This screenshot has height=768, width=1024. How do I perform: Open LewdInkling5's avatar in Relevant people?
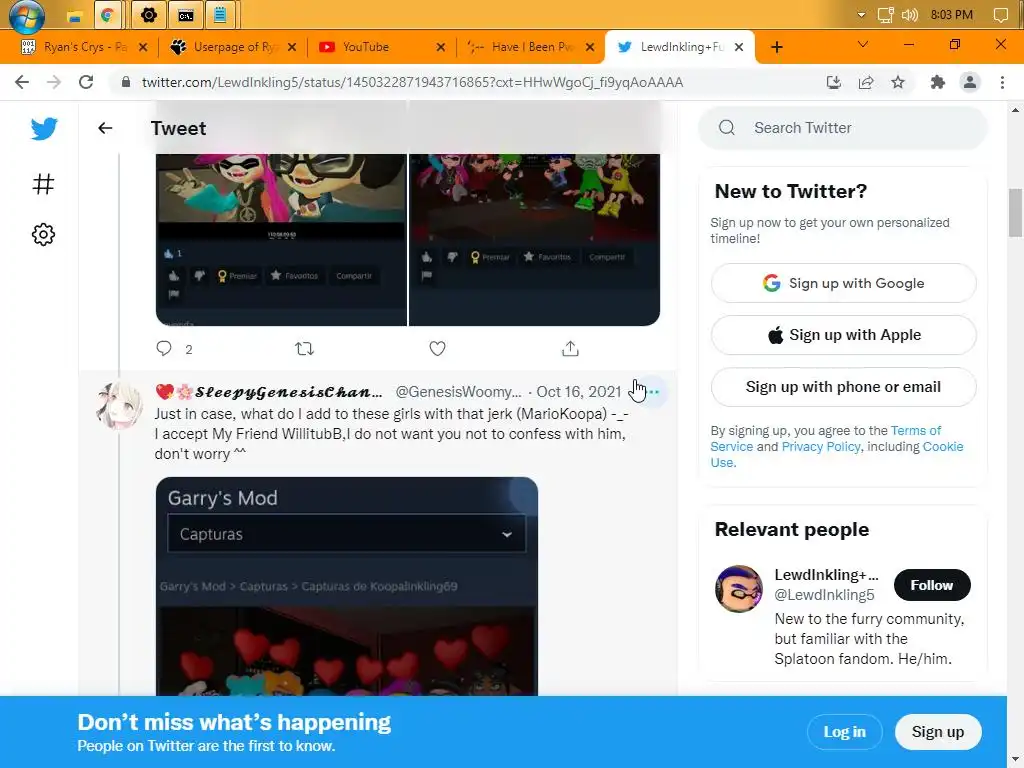point(739,588)
